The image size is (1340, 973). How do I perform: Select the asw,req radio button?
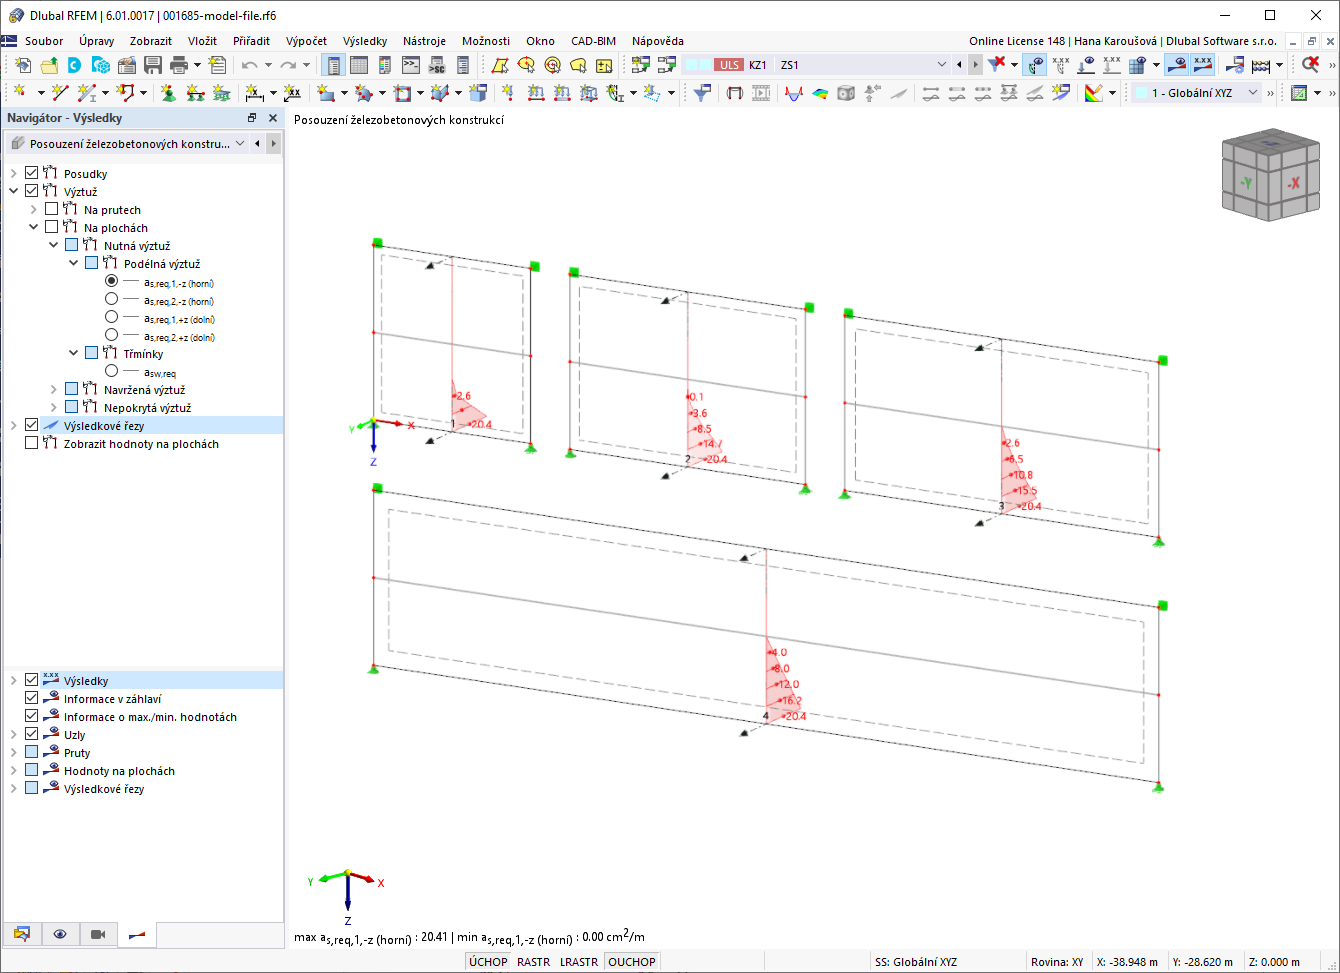112,372
